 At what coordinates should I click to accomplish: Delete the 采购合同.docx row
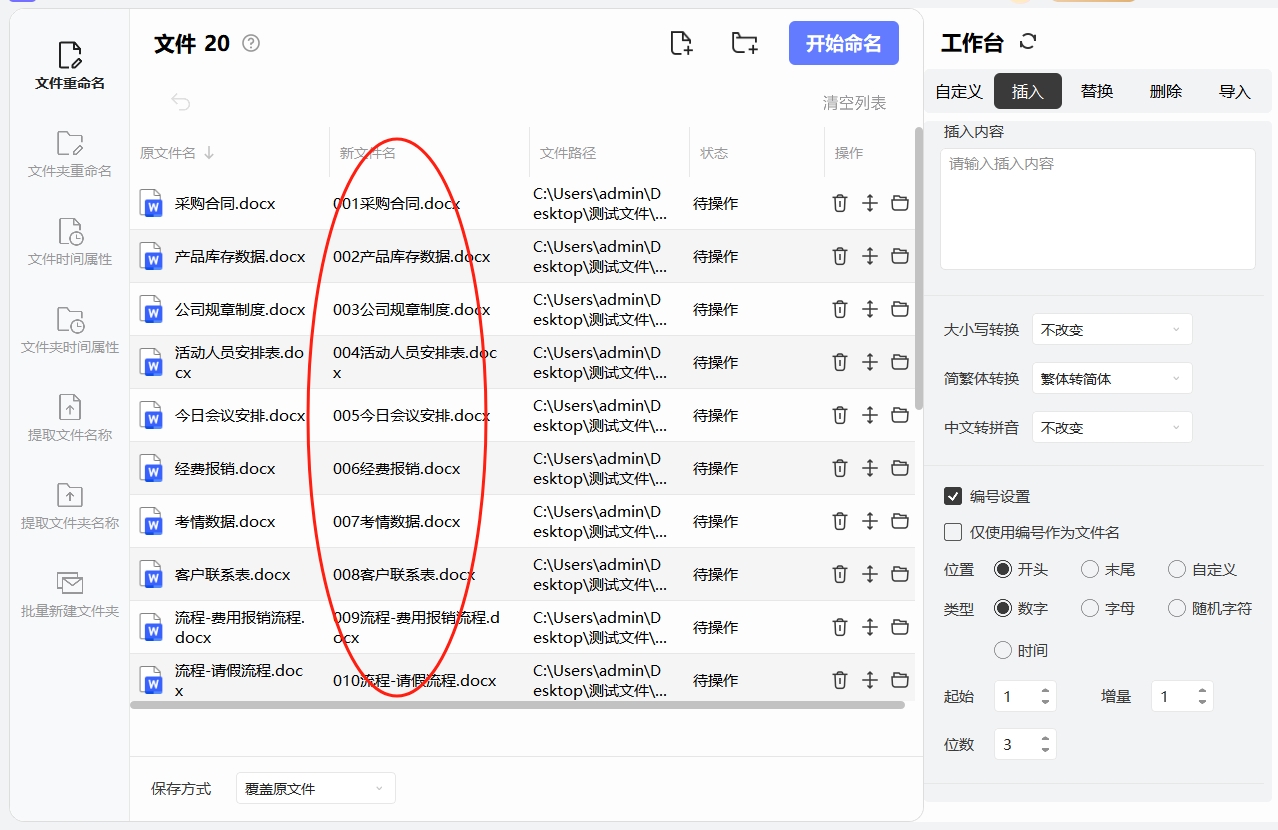[x=840, y=203]
